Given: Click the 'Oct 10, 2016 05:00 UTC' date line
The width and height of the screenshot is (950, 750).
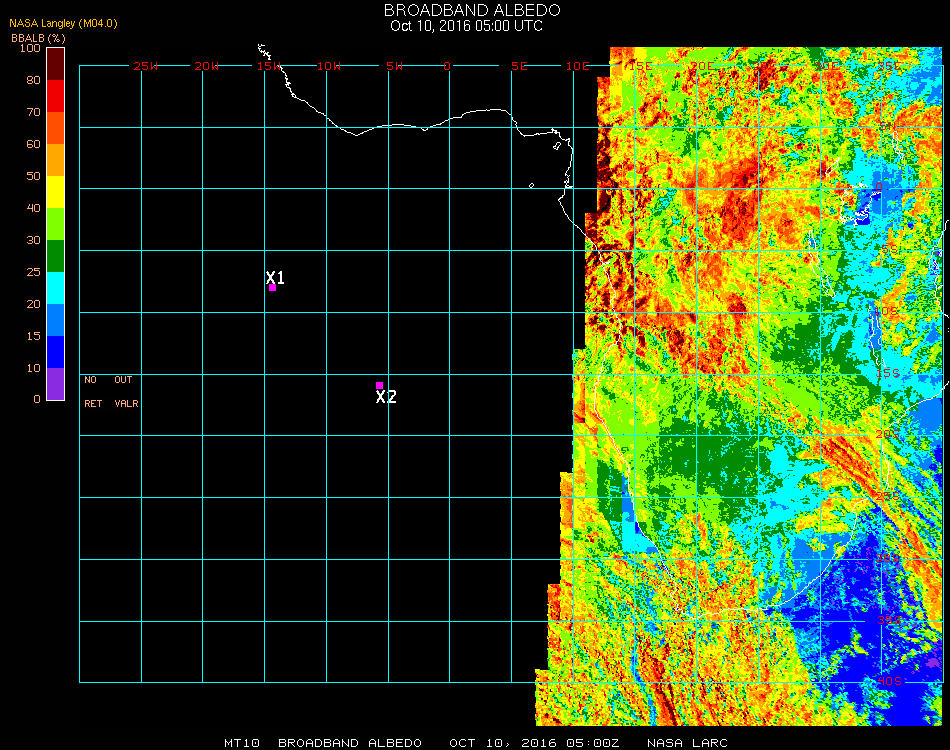Looking at the screenshot, I should (467, 26).
